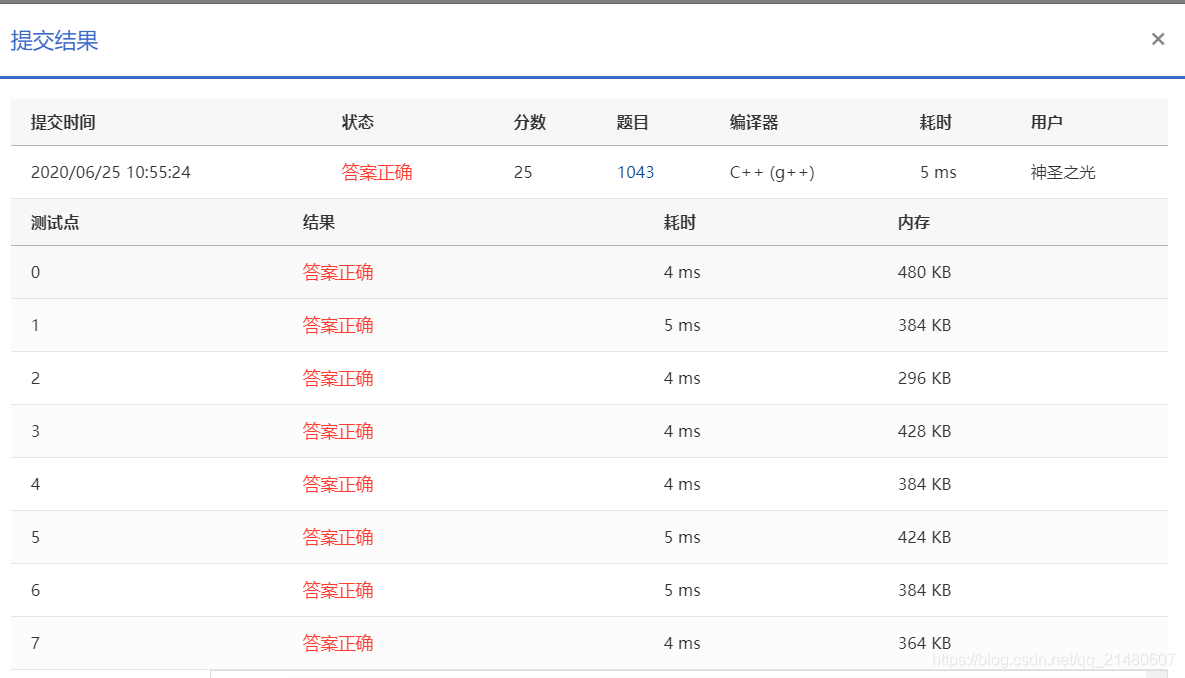
Task: Click test point 0 答案正确 result
Action: pos(338,272)
